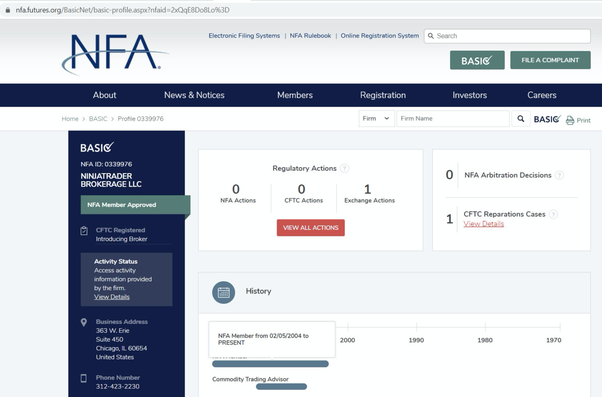Click VIEW ALL ACTIONS button
The height and width of the screenshot is (397, 602).
point(311,228)
